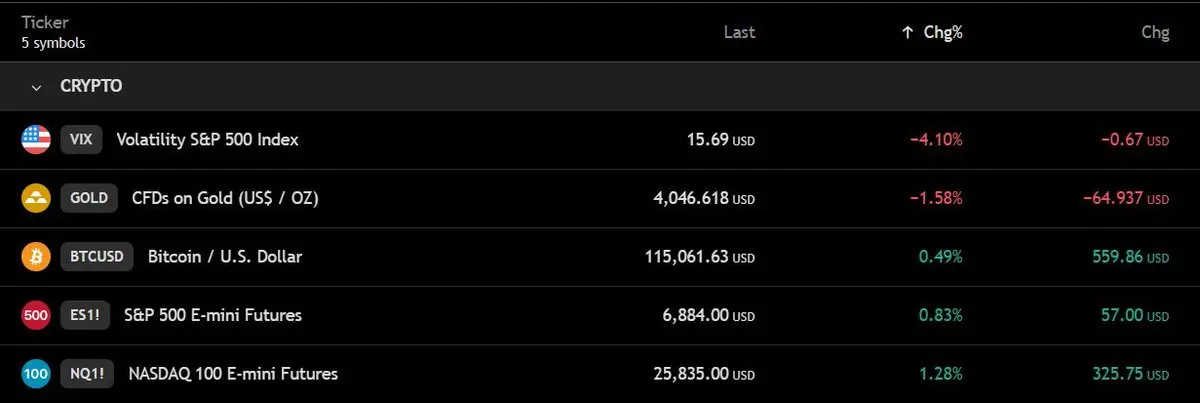Open Bitcoin / U.S. Dollar row
Screen dimensions: 1200x403
[225, 257]
